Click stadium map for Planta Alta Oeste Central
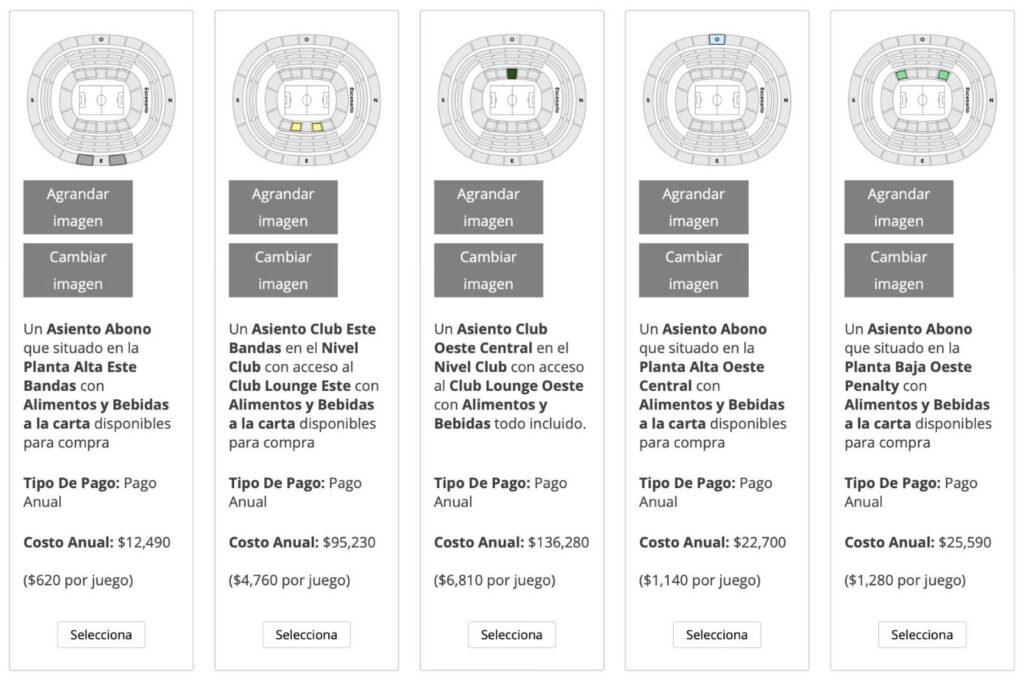Image resolution: width=1024 pixels, height=682 pixels. click(716, 100)
